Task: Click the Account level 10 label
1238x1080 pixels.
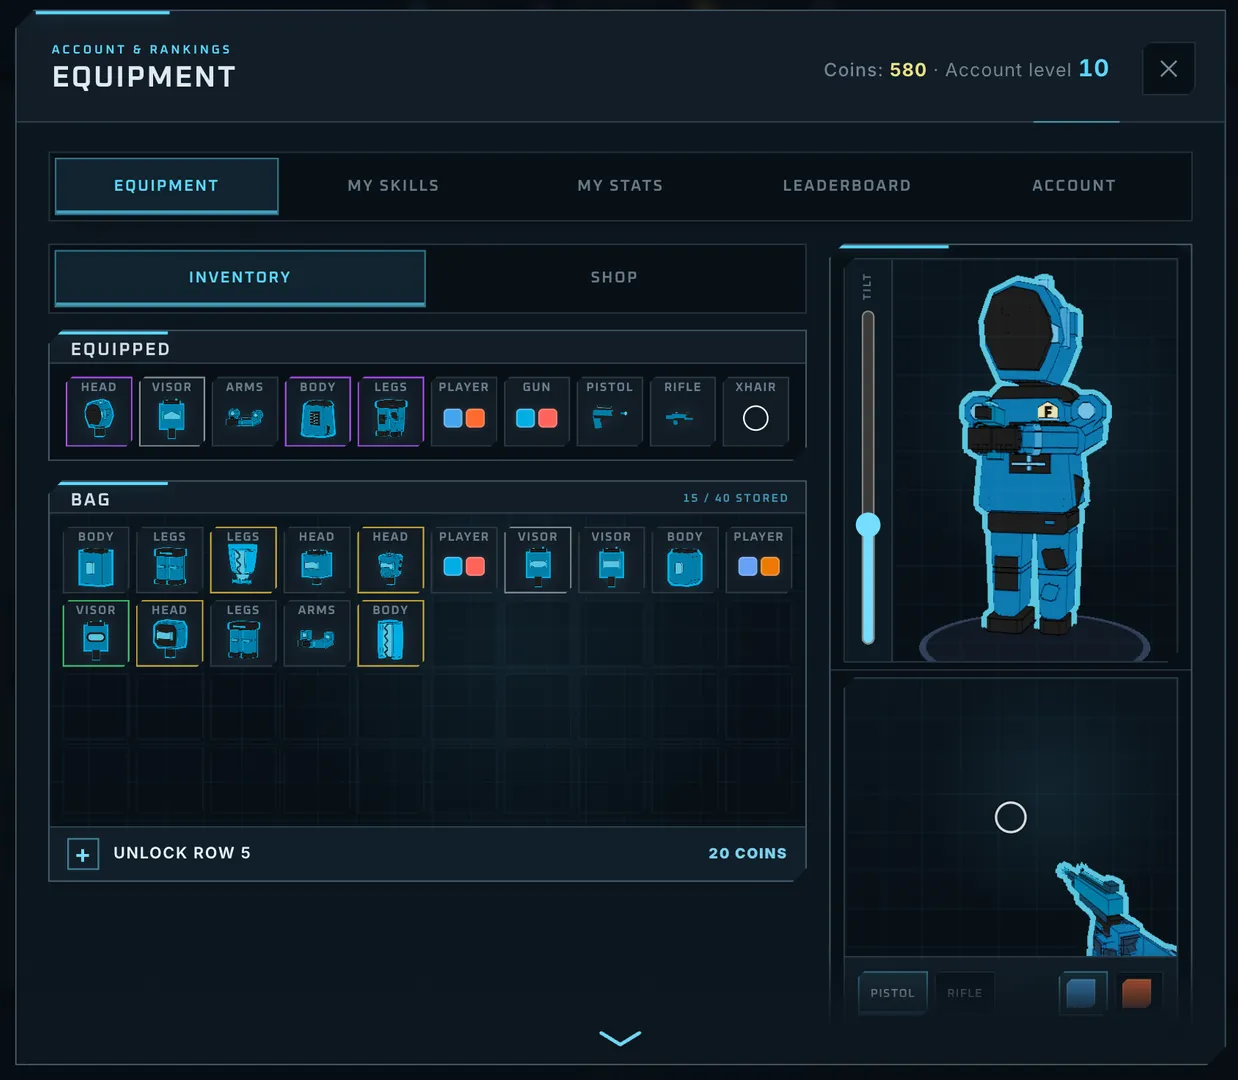Action: point(1027,69)
